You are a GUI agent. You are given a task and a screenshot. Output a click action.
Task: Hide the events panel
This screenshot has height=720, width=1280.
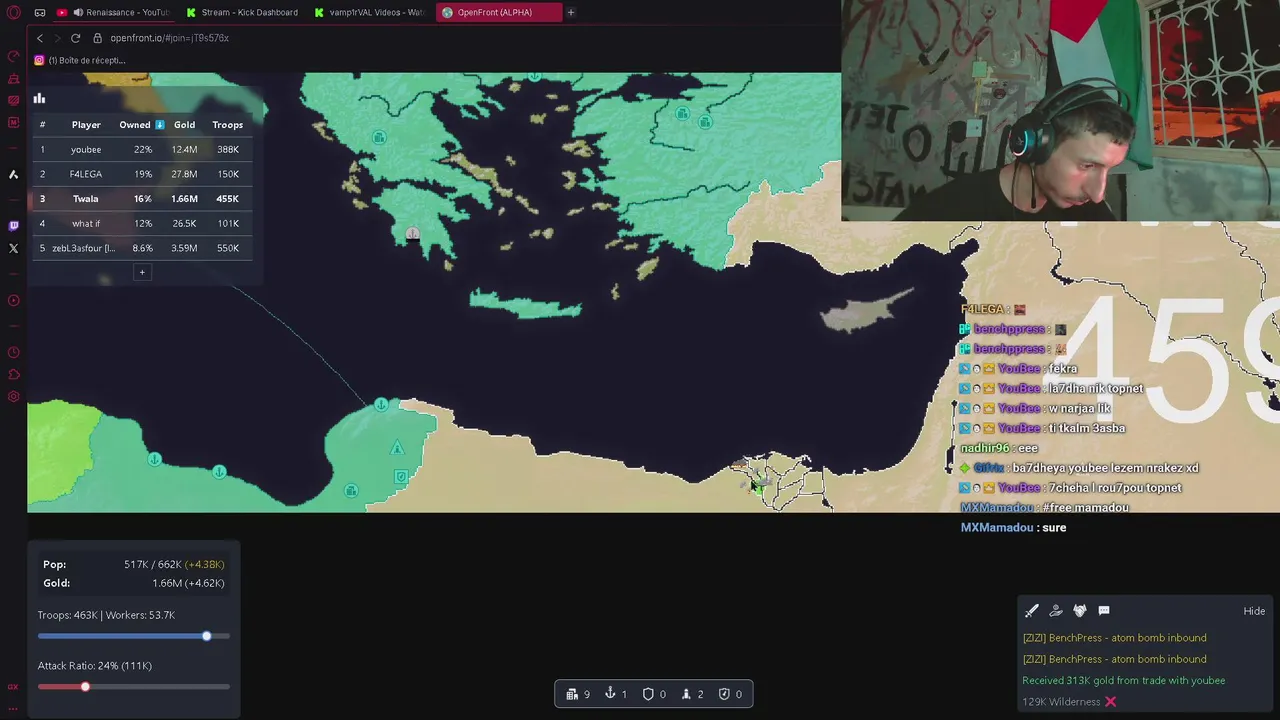click(x=1254, y=611)
